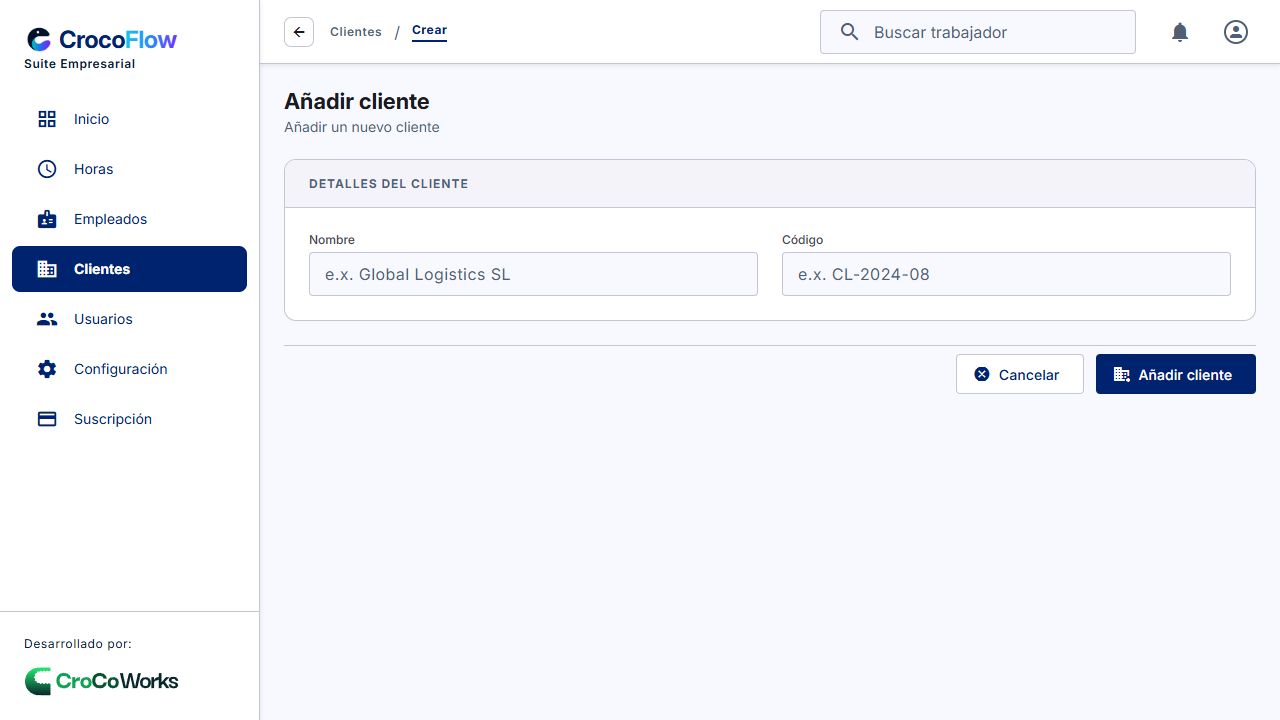Image resolution: width=1280 pixels, height=720 pixels.
Task: Open the user account avatar icon
Action: (1236, 32)
